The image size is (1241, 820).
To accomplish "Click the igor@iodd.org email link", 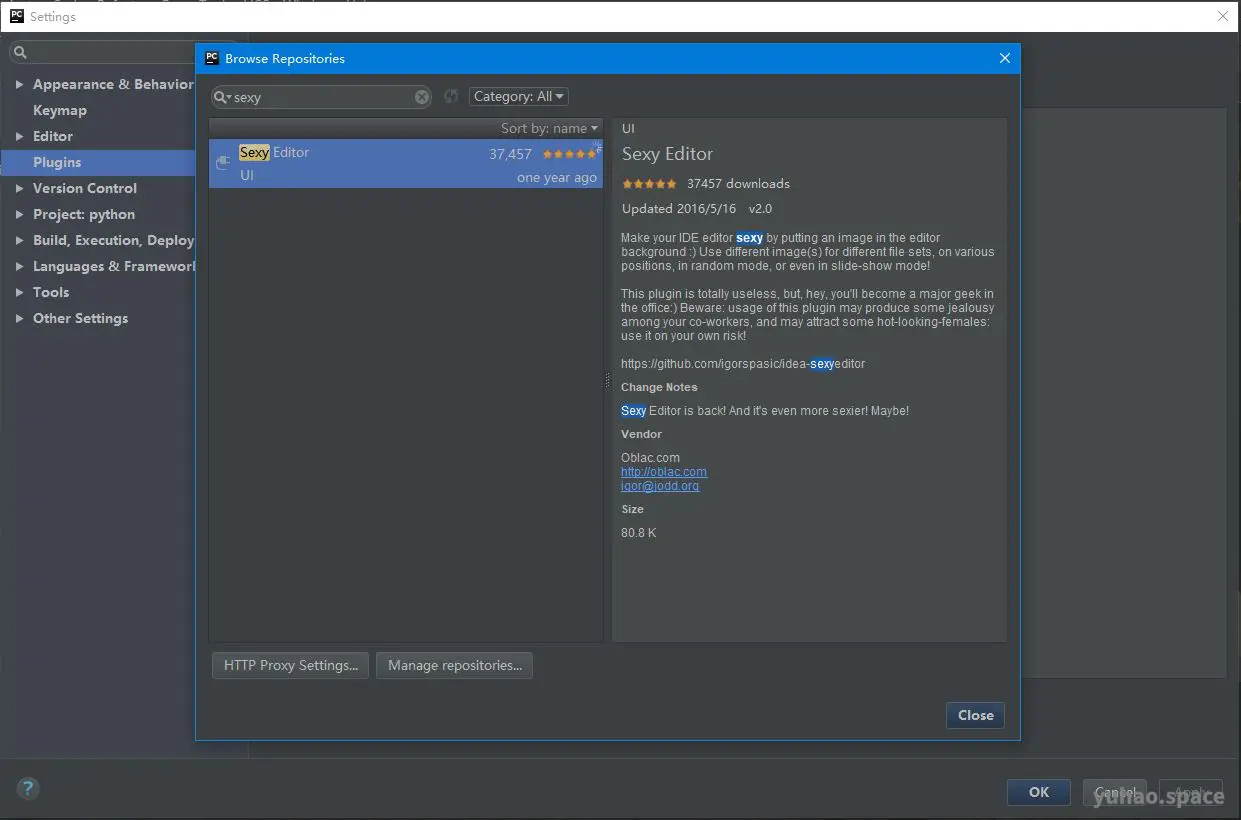I will tap(660, 486).
